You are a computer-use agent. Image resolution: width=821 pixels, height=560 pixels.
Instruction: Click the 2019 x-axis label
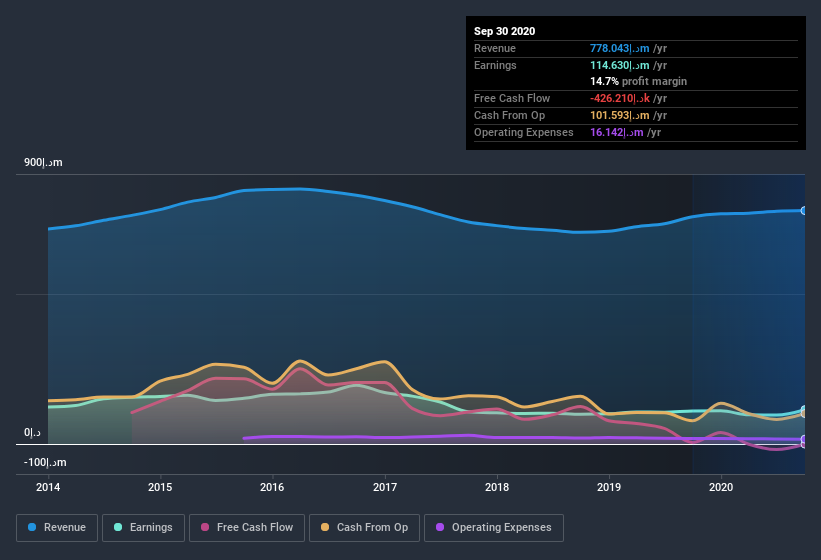(x=609, y=487)
